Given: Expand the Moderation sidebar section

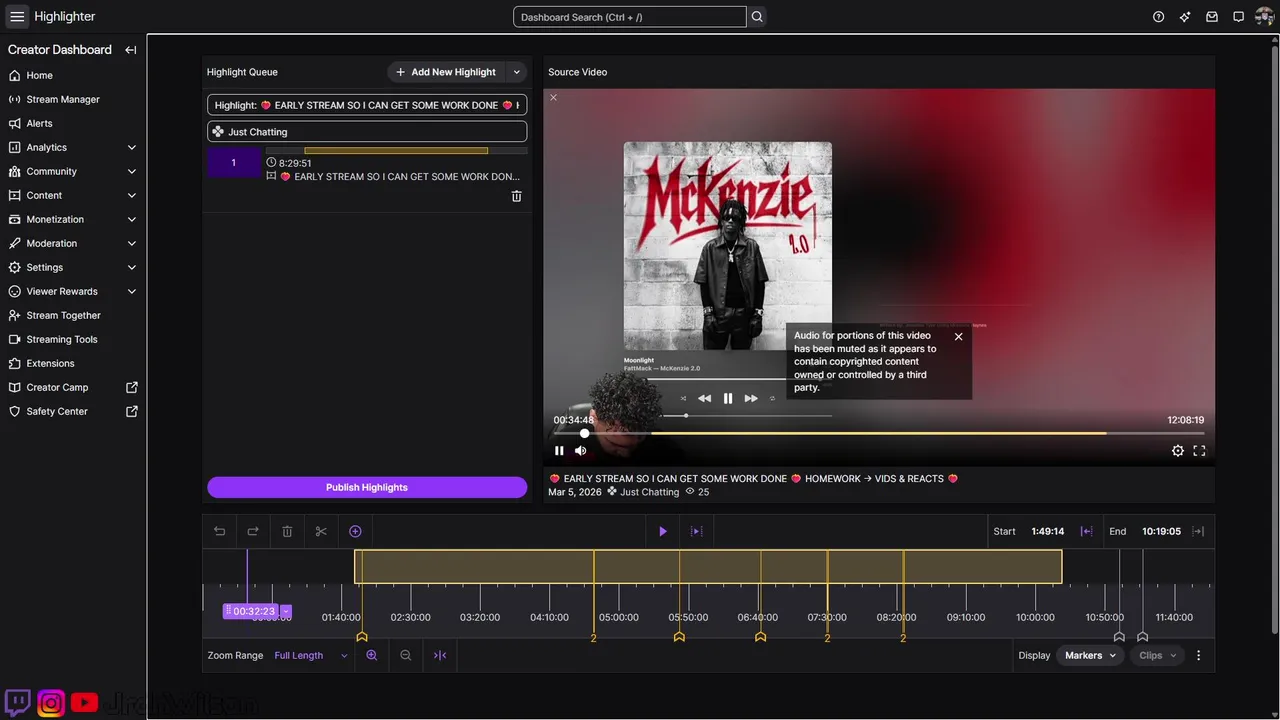Looking at the screenshot, I should 132,243.
